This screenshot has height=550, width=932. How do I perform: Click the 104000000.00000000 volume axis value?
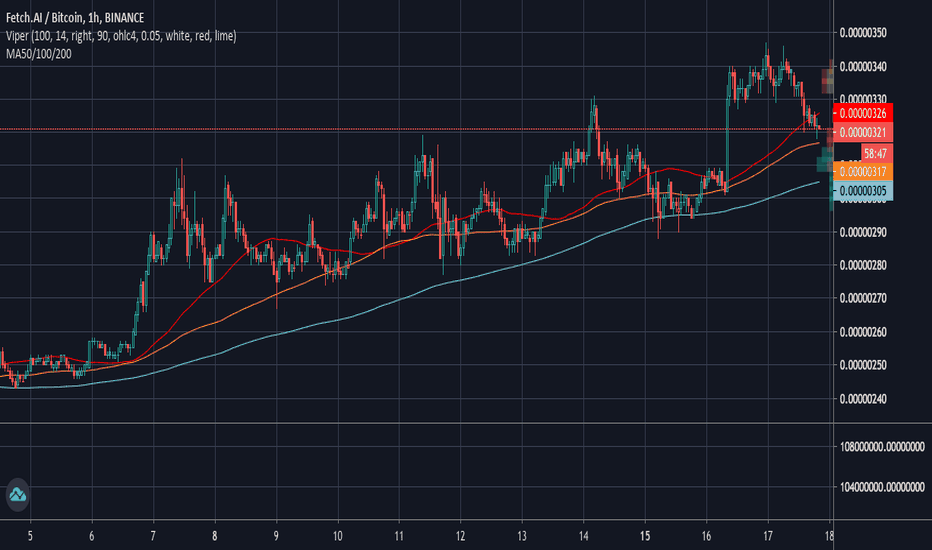[x=882, y=488]
